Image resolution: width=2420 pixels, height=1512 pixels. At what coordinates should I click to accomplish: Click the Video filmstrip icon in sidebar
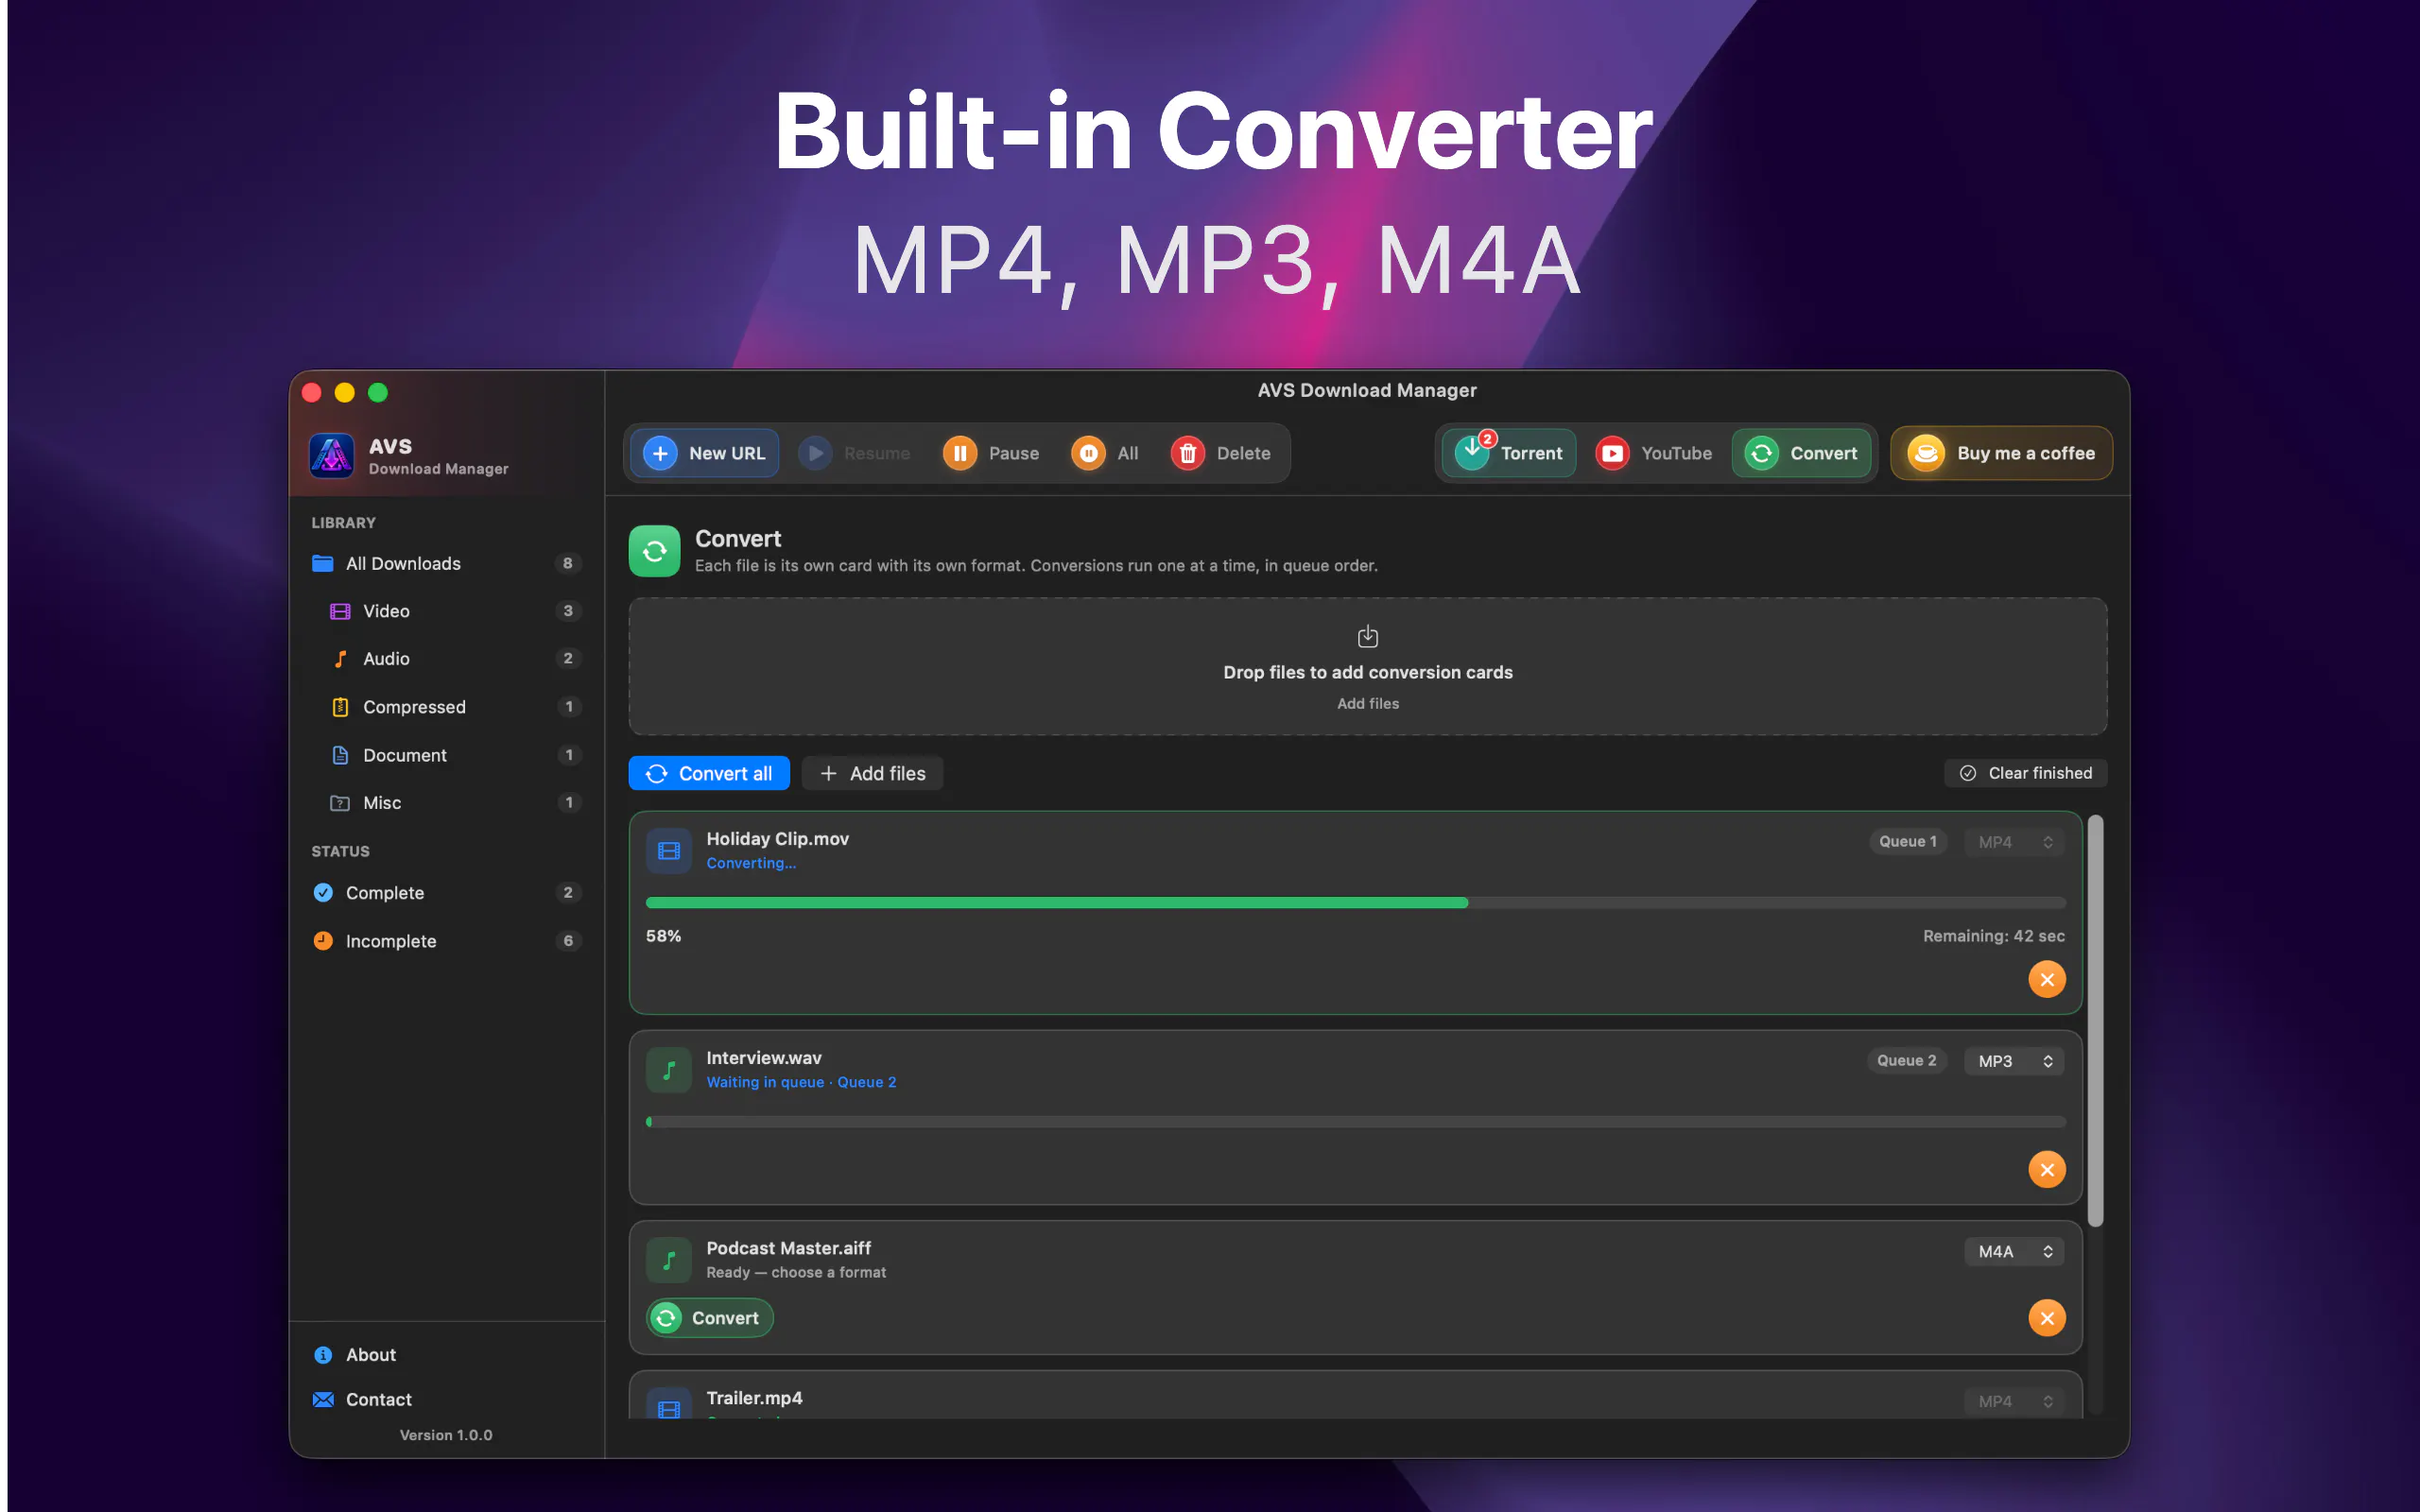[x=340, y=611]
